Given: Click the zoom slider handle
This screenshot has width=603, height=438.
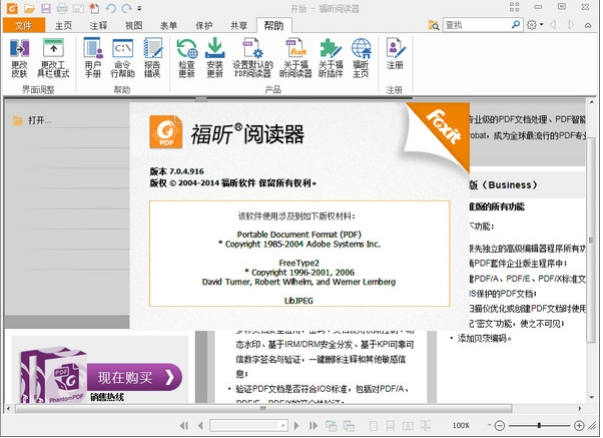Looking at the screenshot, I should 539,425.
